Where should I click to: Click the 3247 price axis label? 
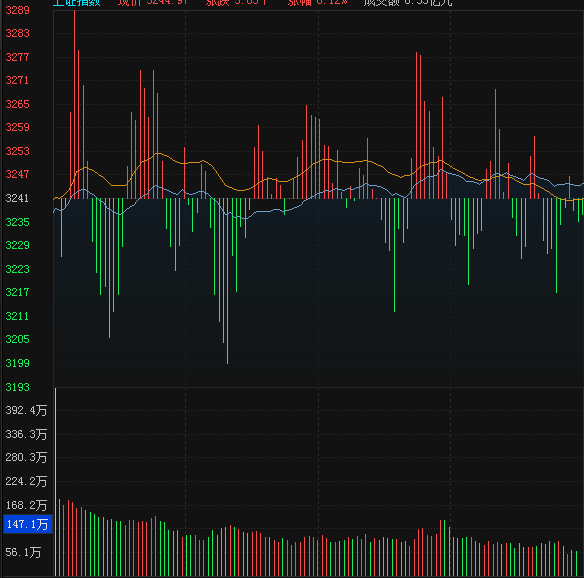[x=18, y=174]
